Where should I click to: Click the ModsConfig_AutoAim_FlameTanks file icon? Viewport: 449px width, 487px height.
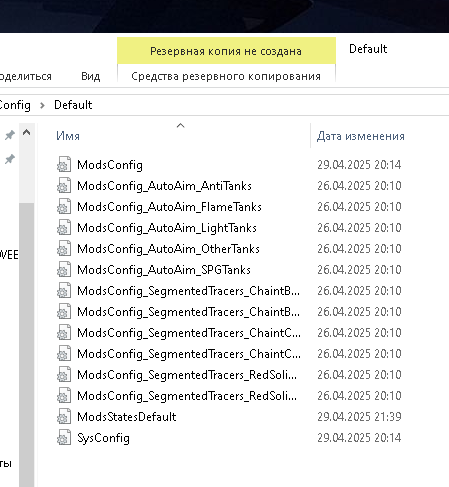point(64,206)
